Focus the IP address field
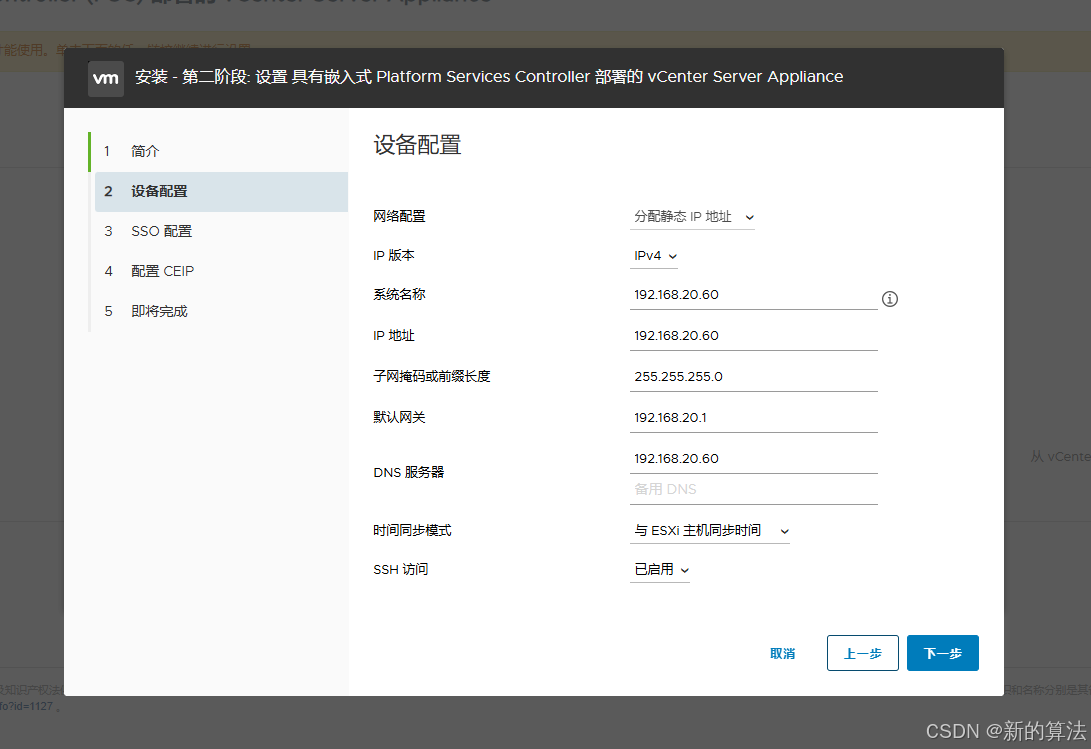This screenshot has width=1091, height=749. coord(754,336)
